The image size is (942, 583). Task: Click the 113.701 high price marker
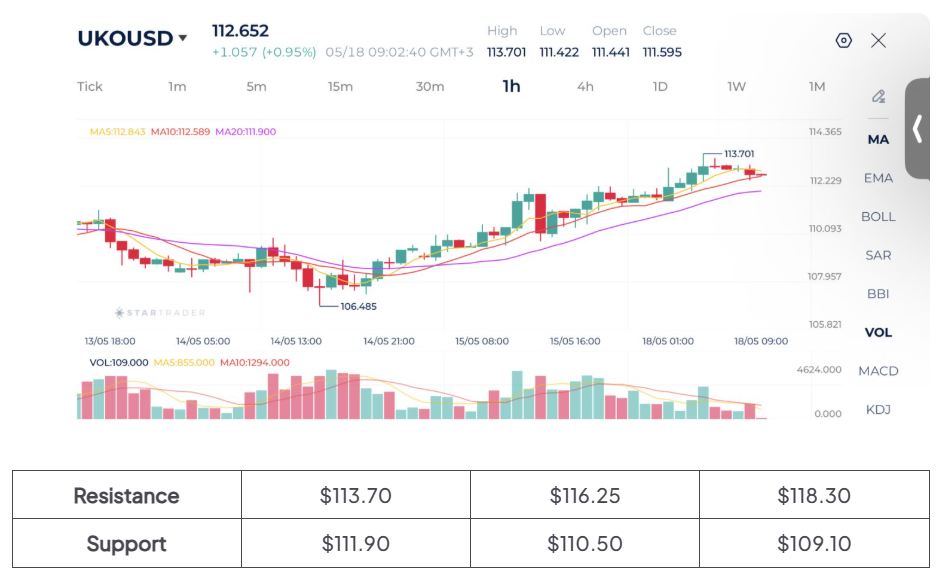click(739, 154)
